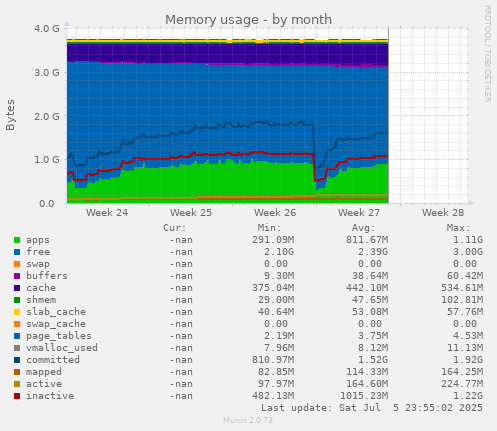Click the 'vmalloc_used' legend label
Image resolution: width=497 pixels, height=431 pixels.
(x=62, y=348)
